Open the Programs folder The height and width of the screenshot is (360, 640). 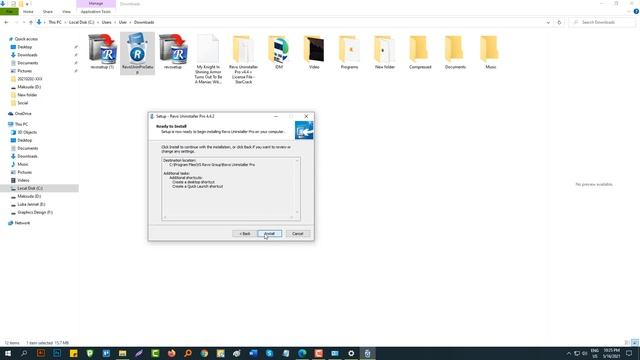[349, 52]
